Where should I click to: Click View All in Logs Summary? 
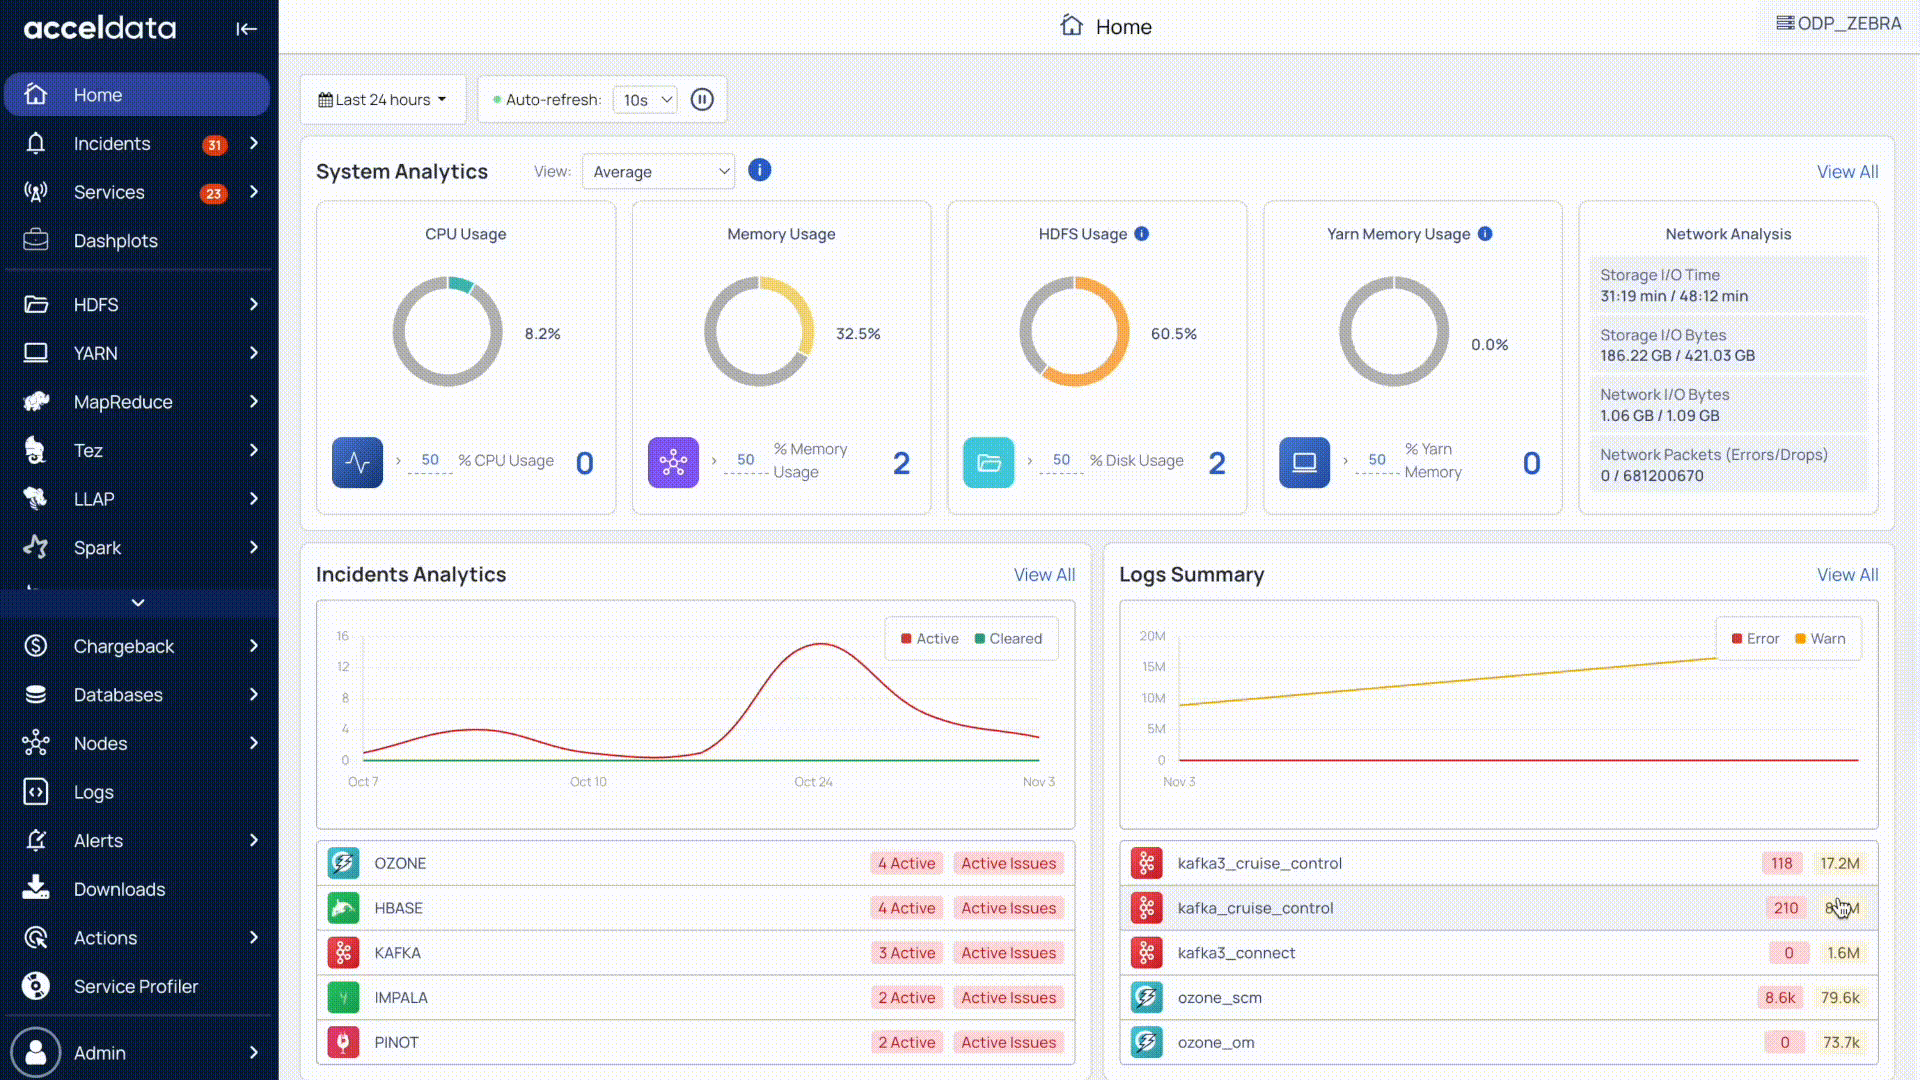[x=1847, y=575]
